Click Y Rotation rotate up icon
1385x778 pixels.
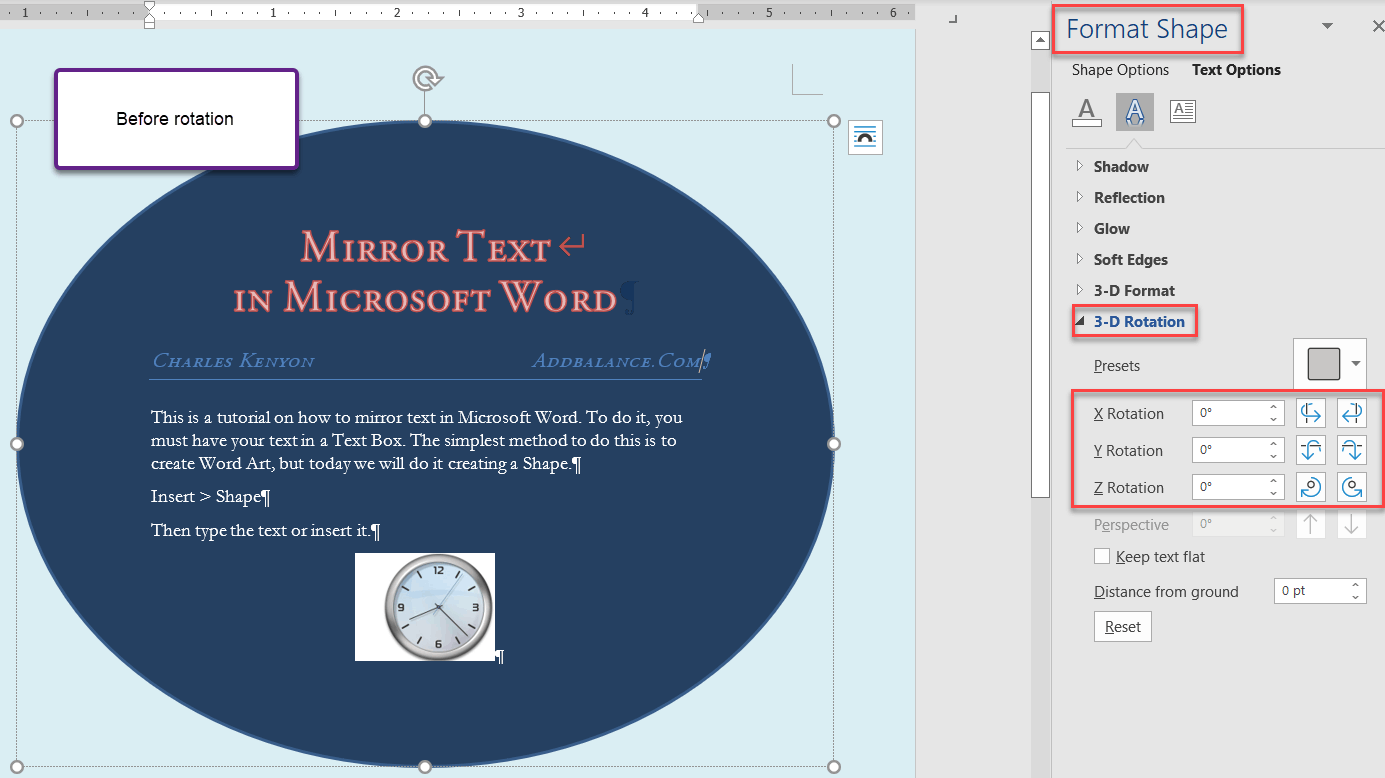[x=1311, y=450]
